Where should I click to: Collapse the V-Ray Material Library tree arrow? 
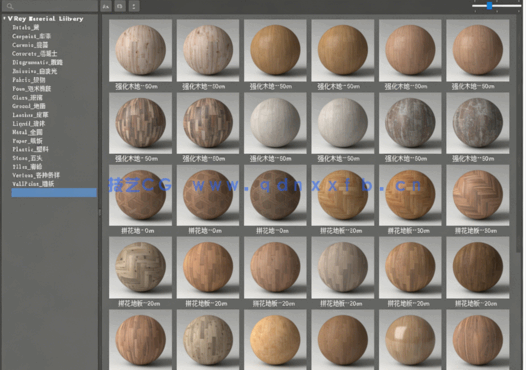4,18
